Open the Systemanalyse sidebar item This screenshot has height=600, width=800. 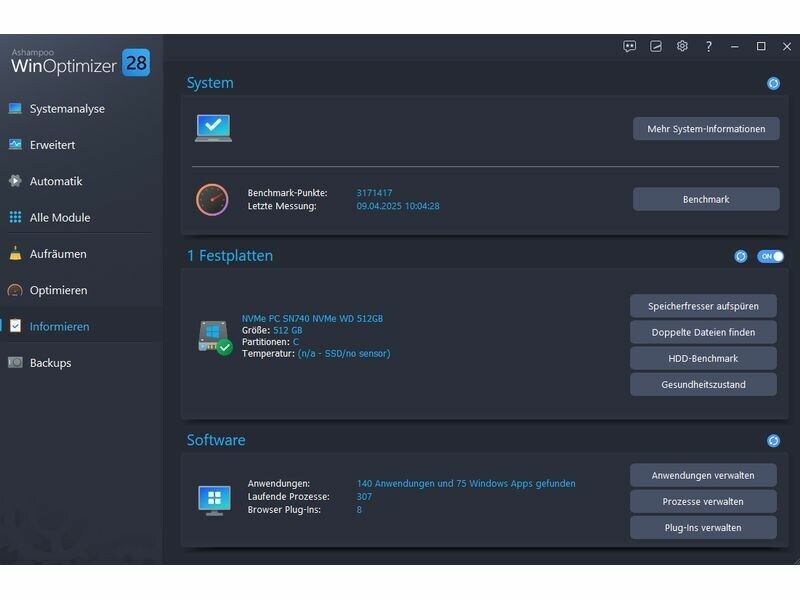tap(67, 109)
